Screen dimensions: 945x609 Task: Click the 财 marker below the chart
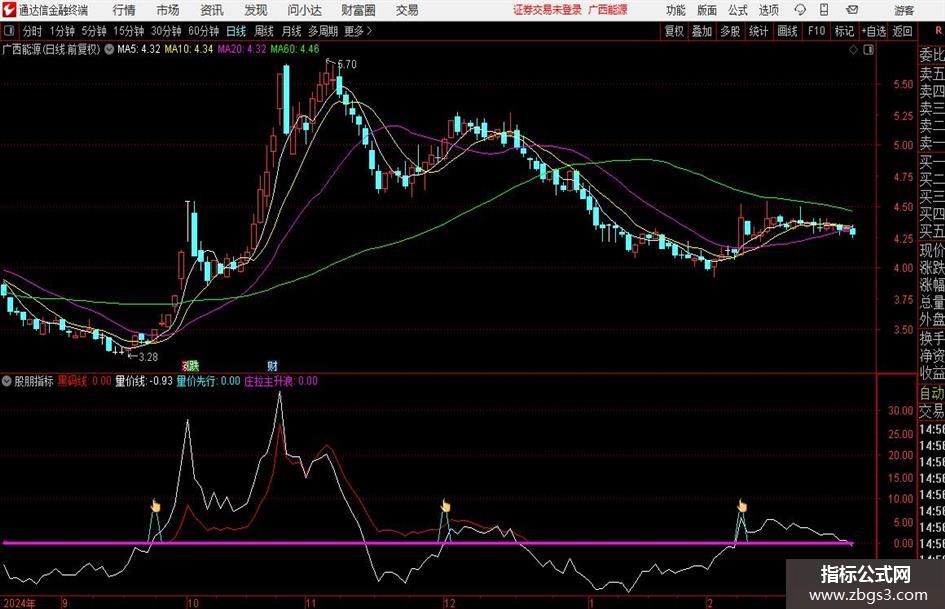point(272,365)
